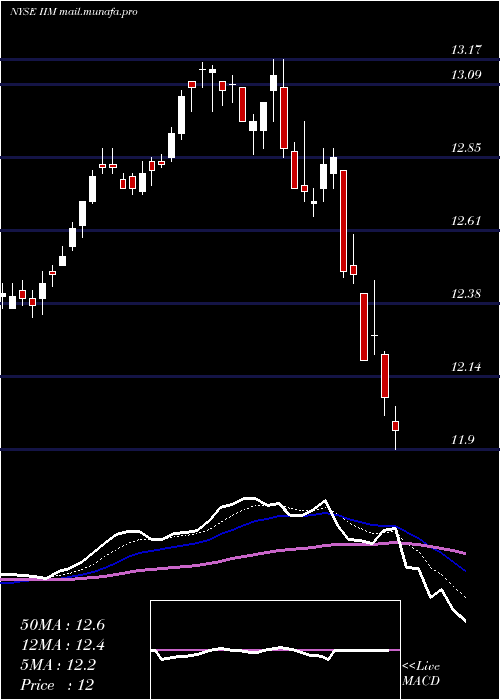500x700 pixels.
Task: Click the 'NYSE HM mail.munafa.pro' chart title
Action: (x=74, y=12)
